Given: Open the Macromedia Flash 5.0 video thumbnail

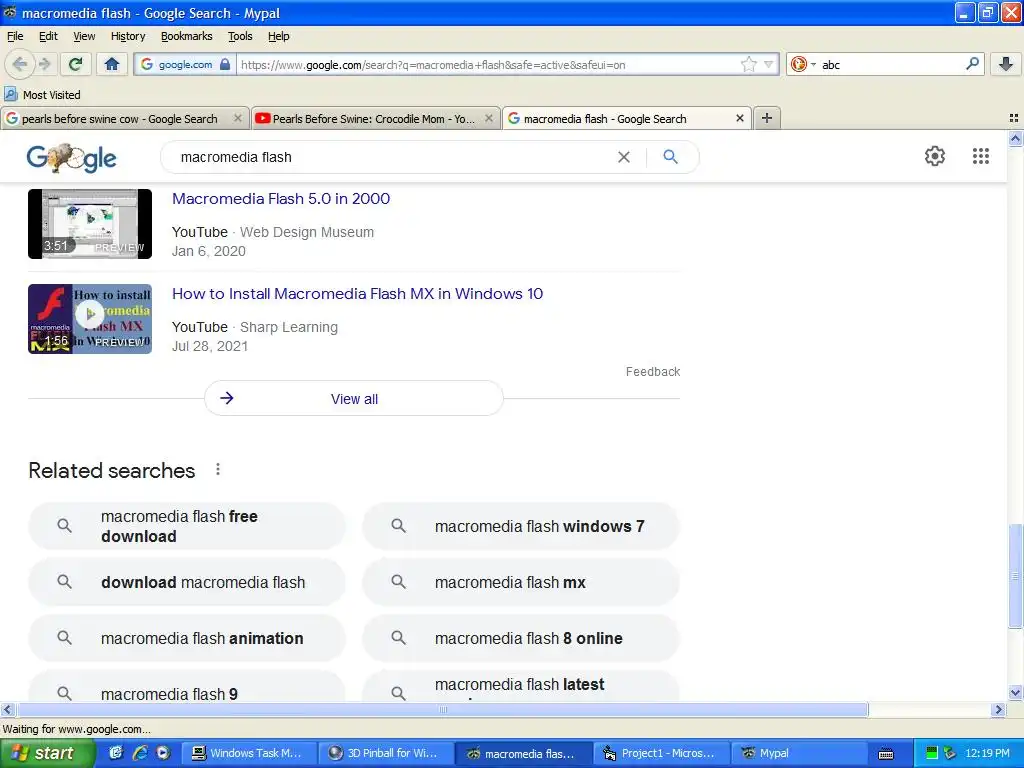Looking at the screenshot, I should [90, 224].
